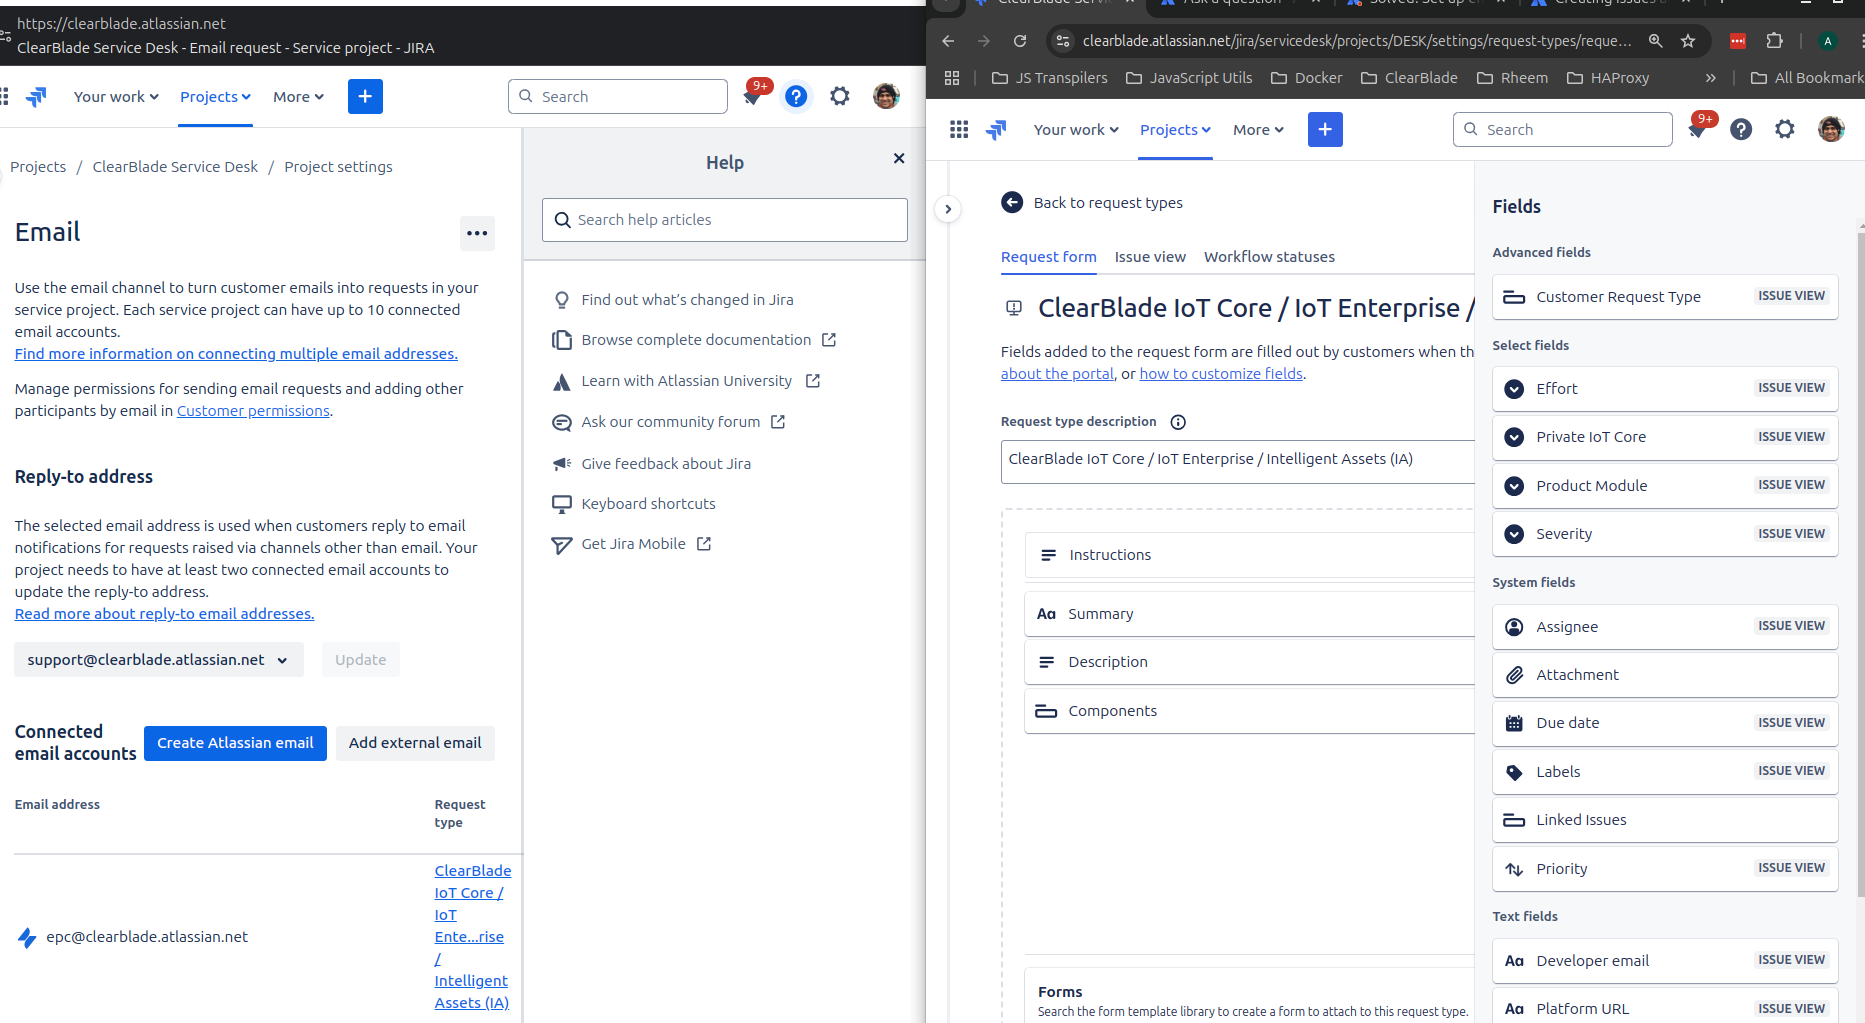Click the Request type description text box
This screenshot has height=1023, width=1865.
[x=1238, y=460]
